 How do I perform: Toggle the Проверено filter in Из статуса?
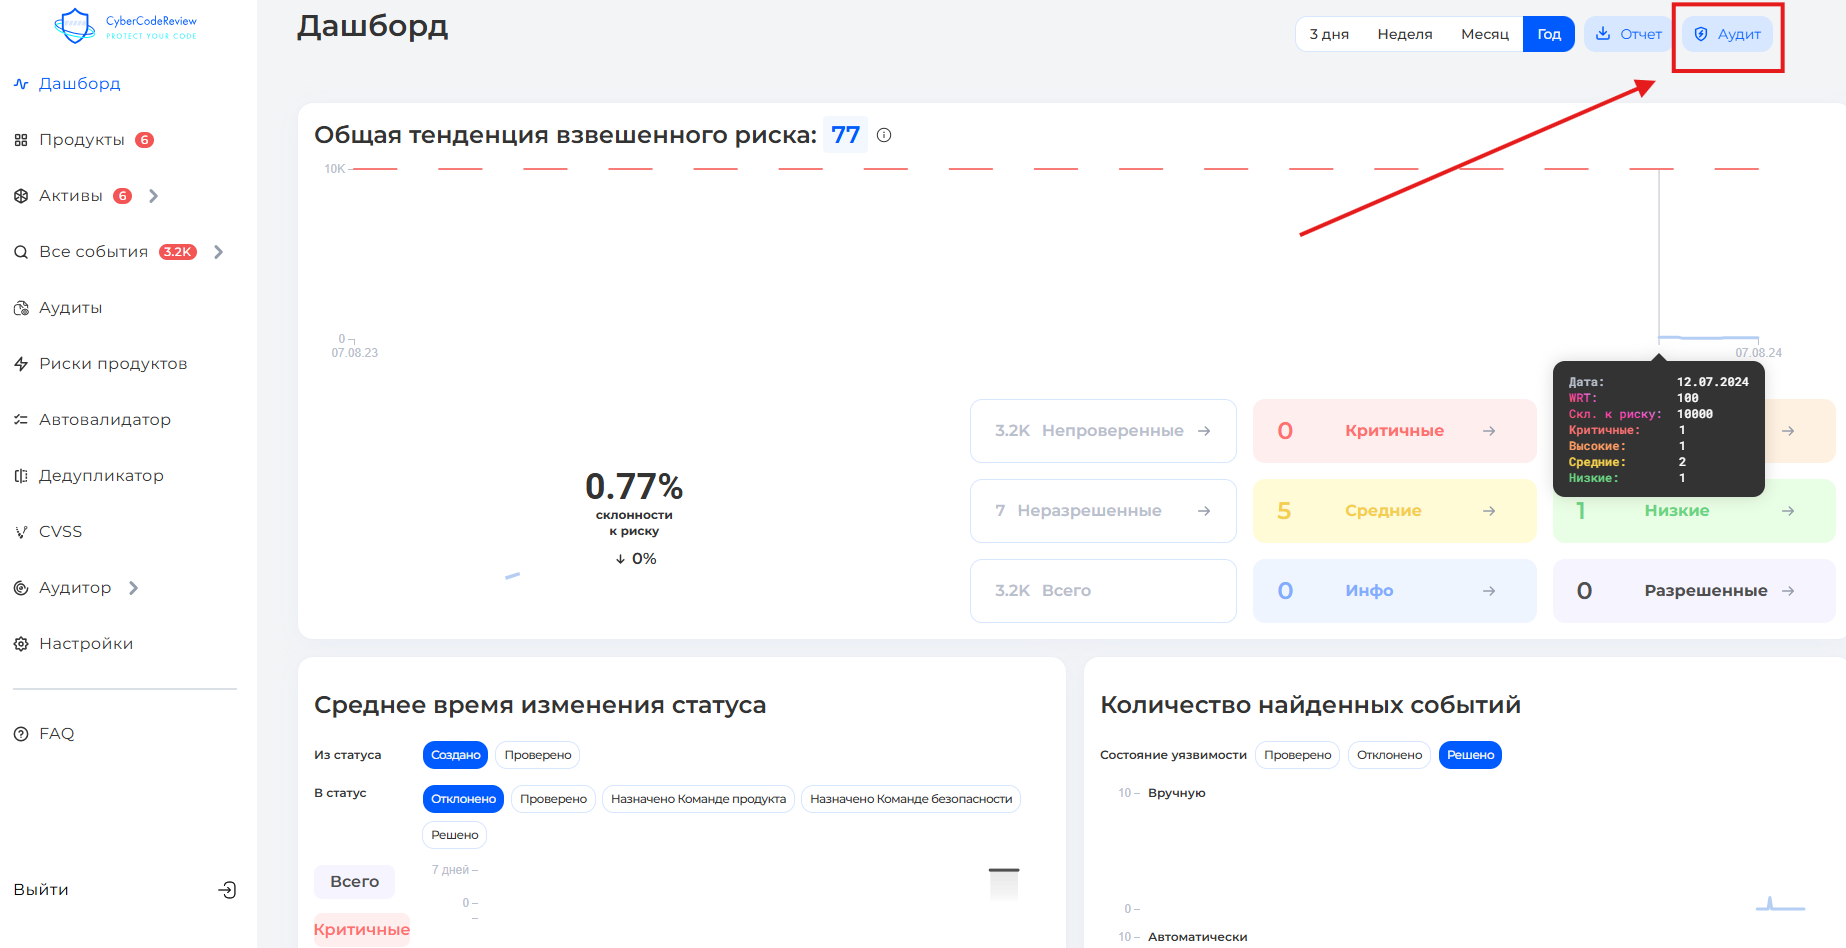point(538,755)
